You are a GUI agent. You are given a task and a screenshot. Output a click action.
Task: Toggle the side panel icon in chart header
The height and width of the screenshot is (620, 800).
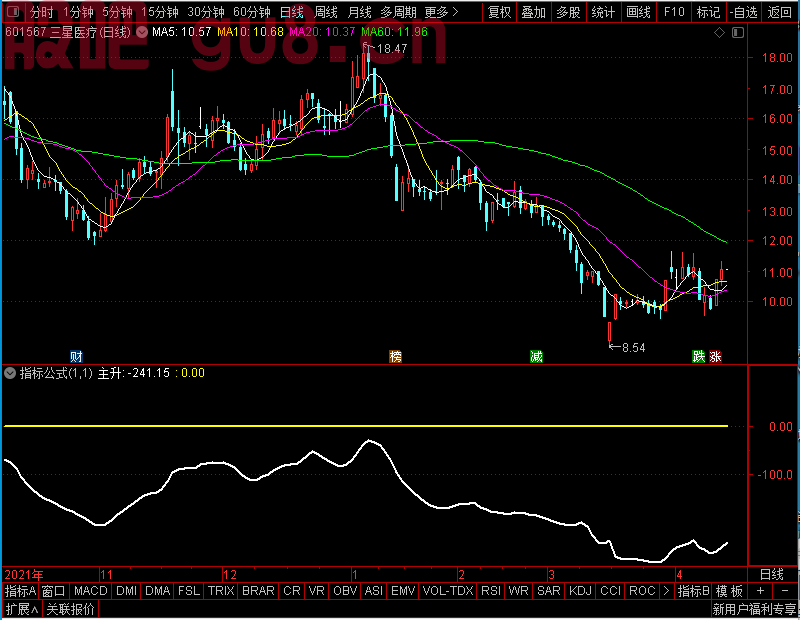(x=738, y=33)
